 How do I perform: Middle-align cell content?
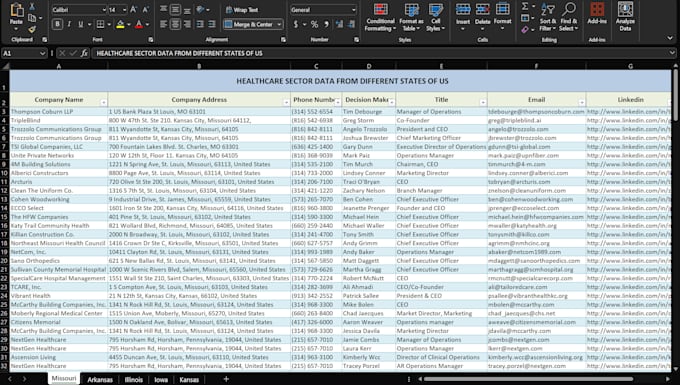coord(175,9)
